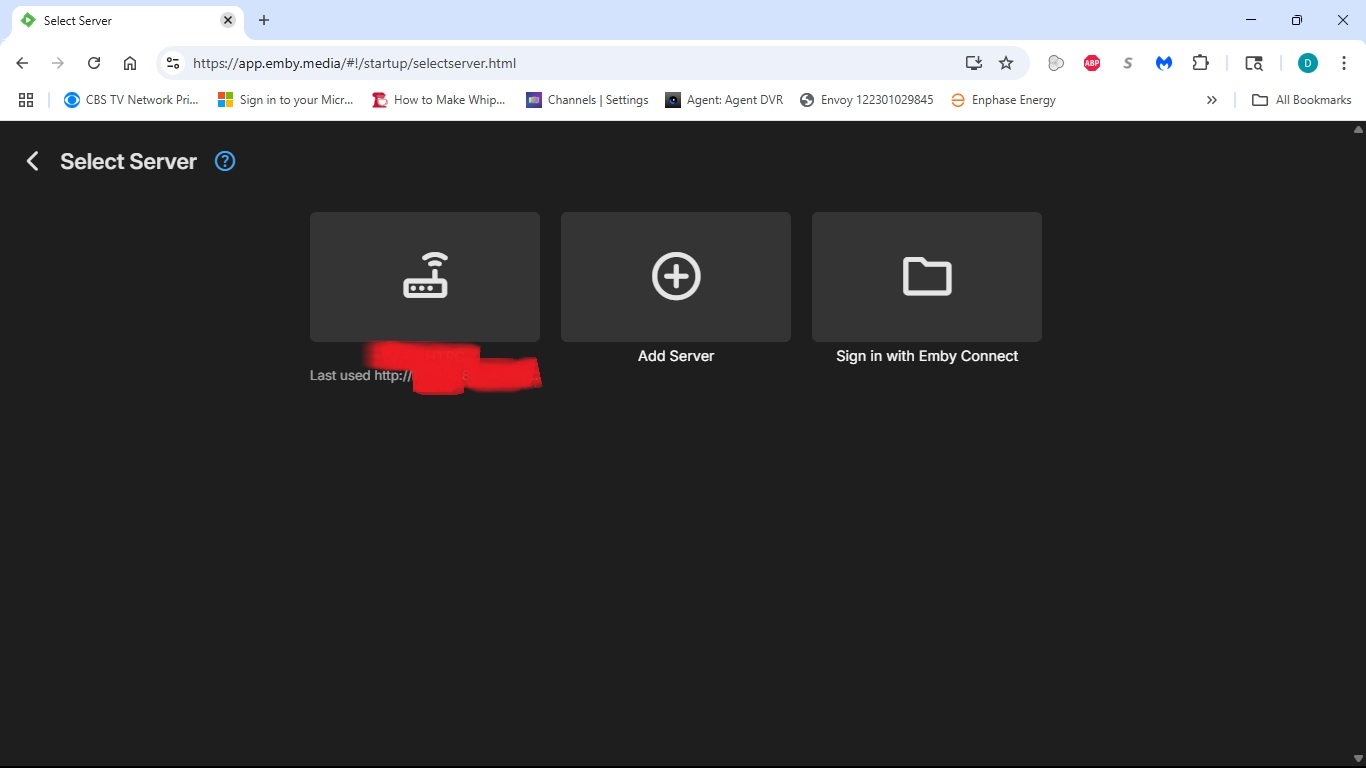
Task: Open the Channels | Settings bookmark
Action: coord(587,100)
